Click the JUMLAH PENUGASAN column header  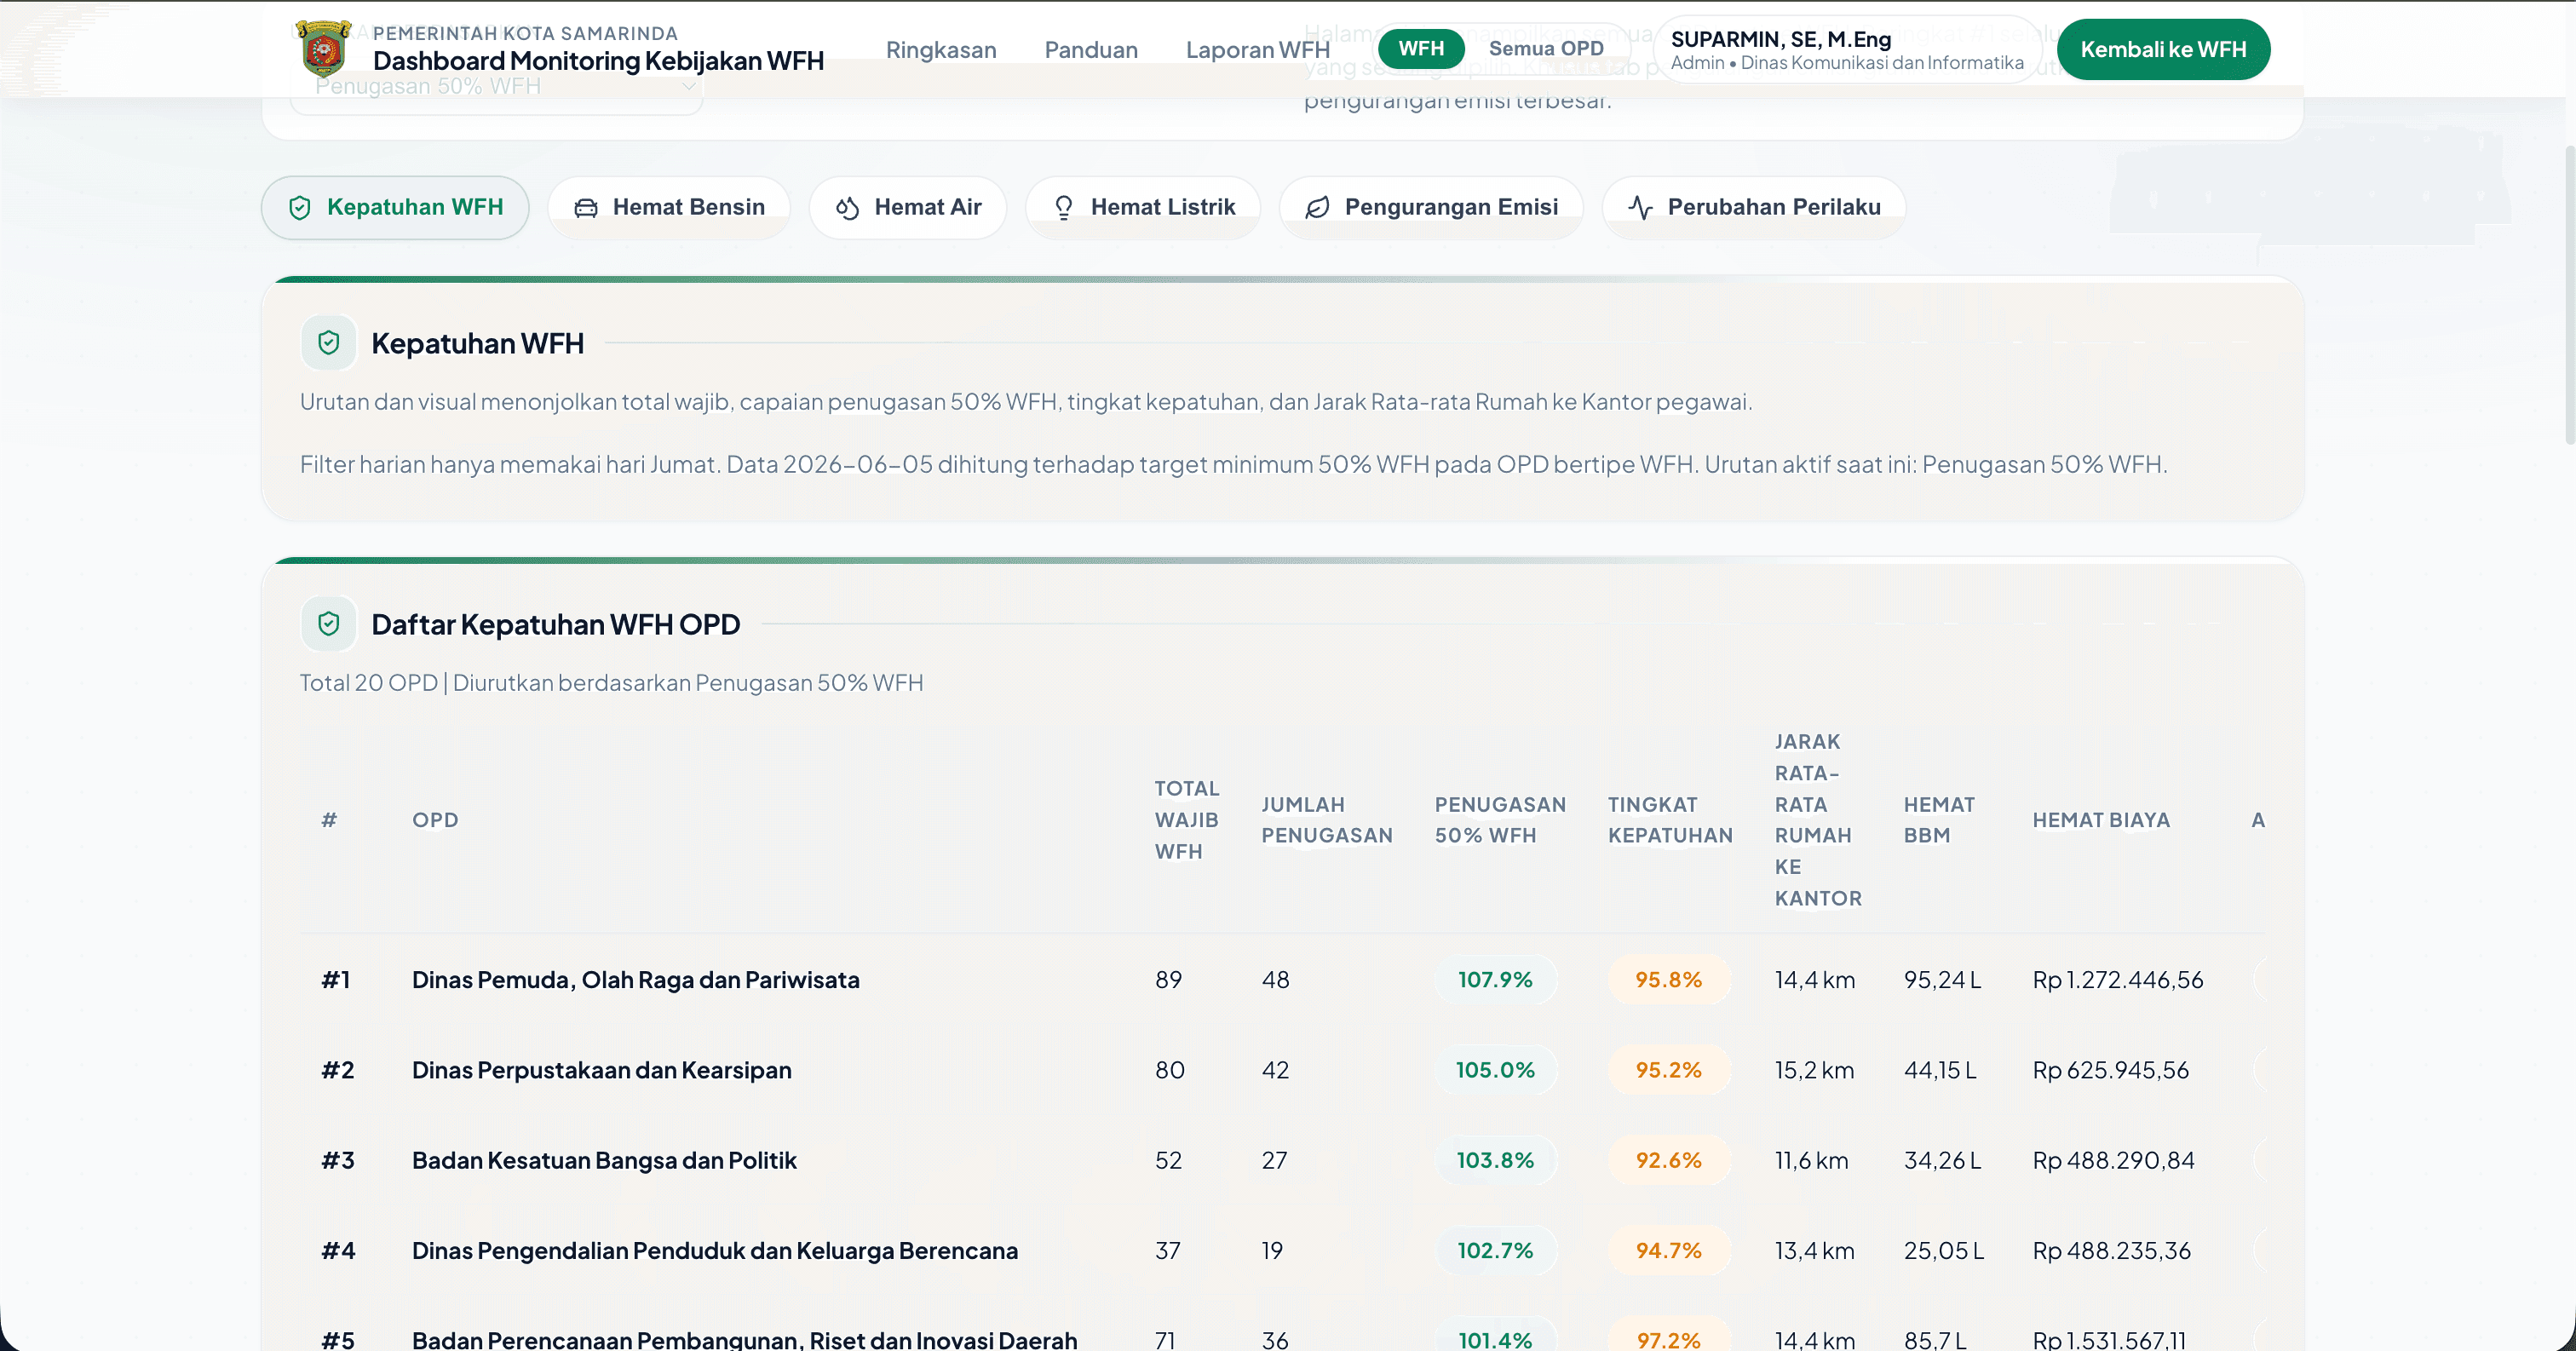(x=1327, y=820)
